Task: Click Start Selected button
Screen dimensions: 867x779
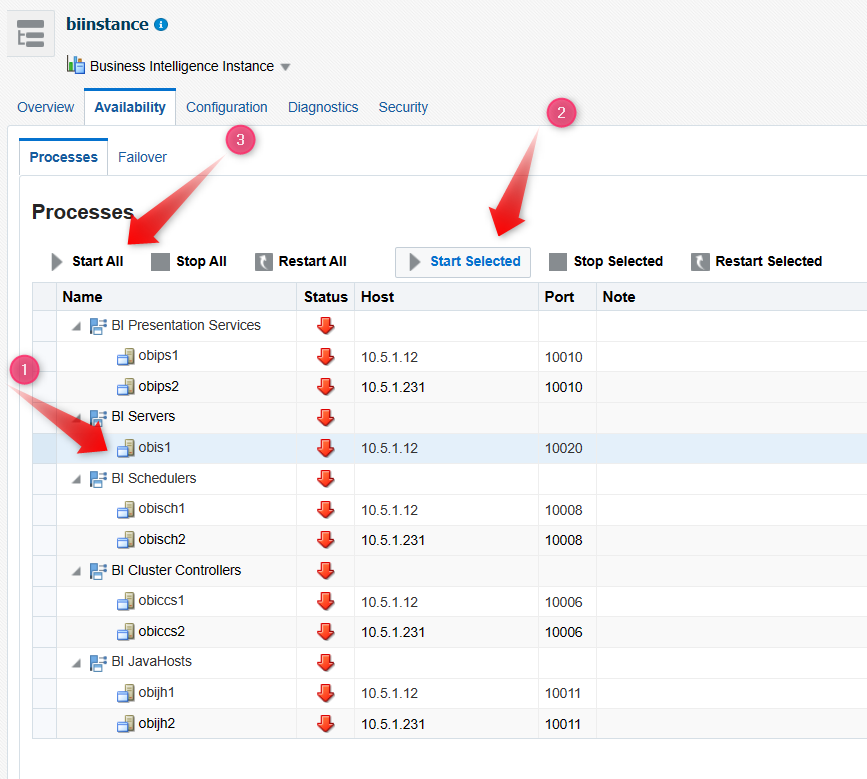Action: [463, 262]
